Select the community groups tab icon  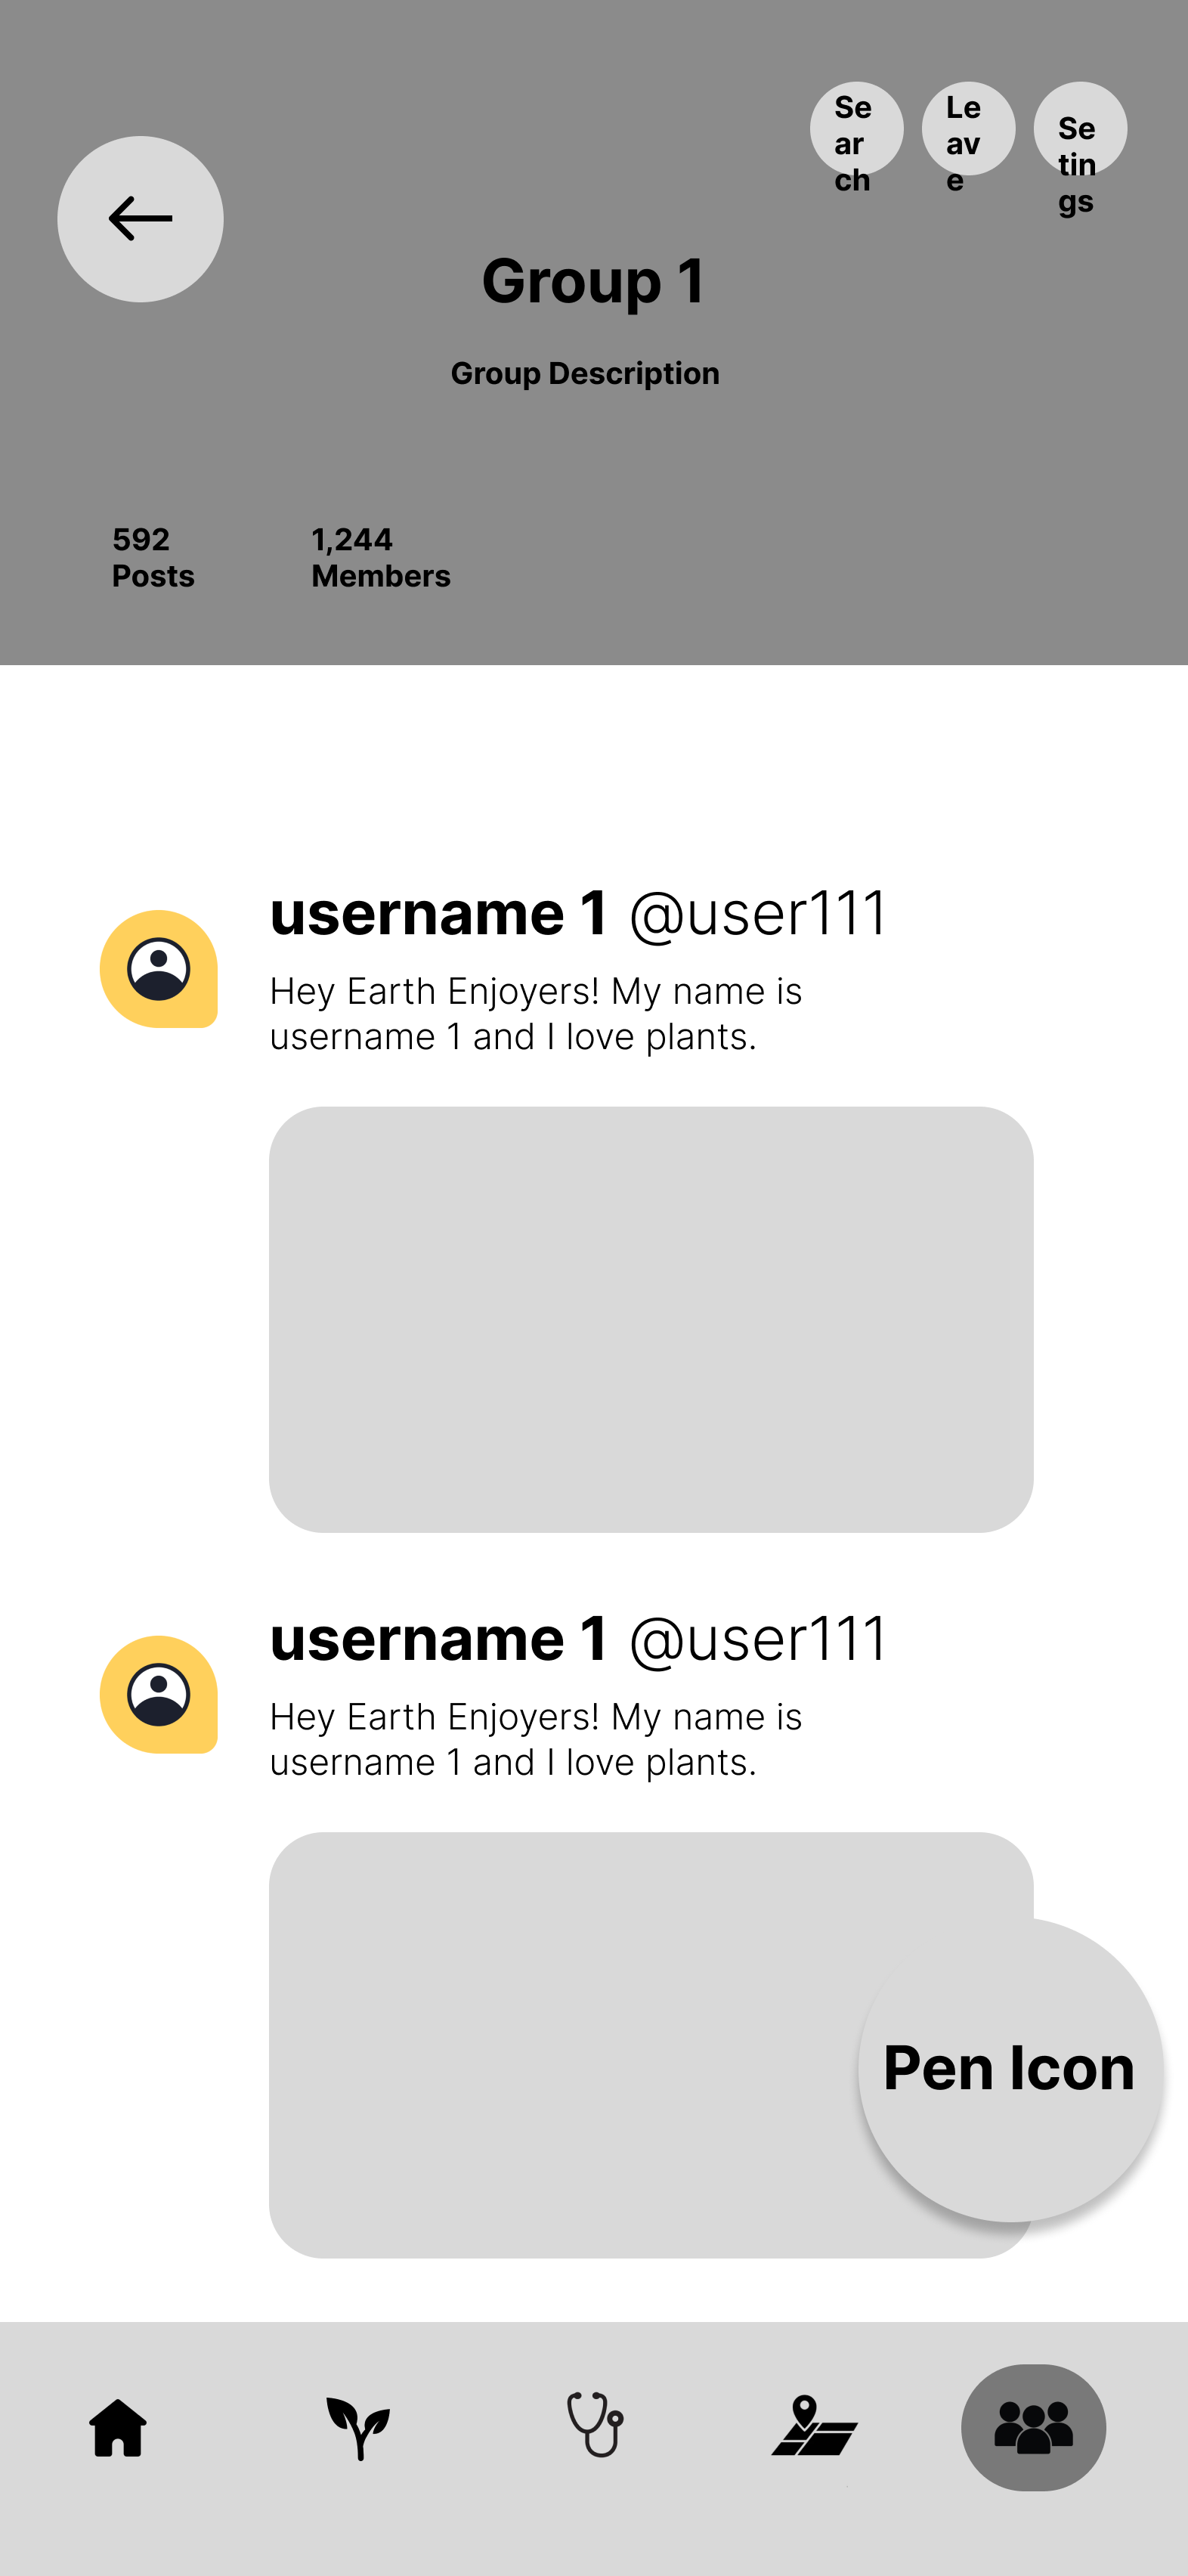pyautogui.click(x=1033, y=2427)
